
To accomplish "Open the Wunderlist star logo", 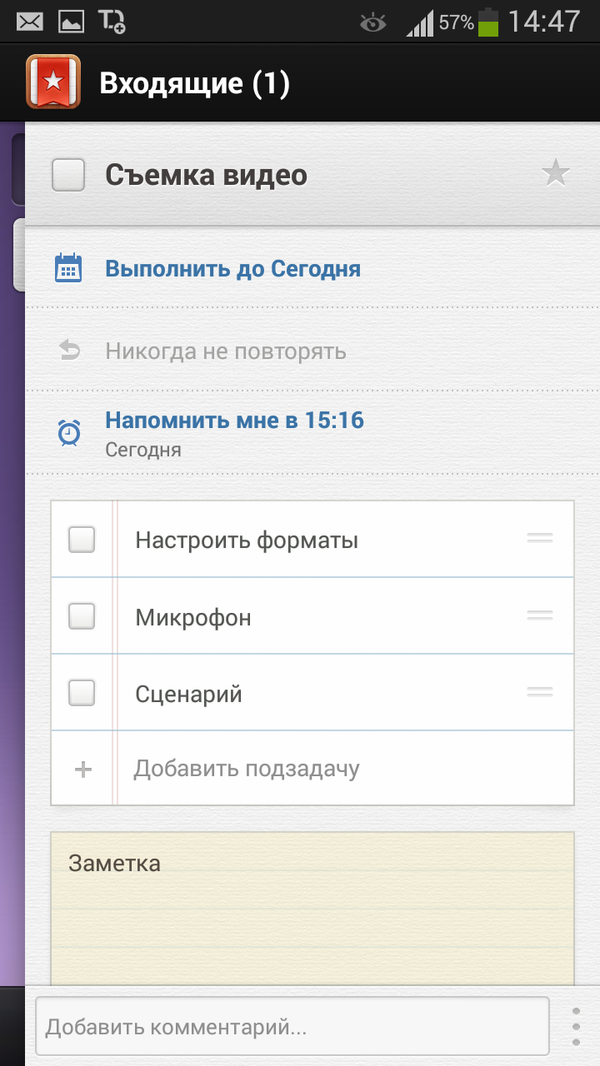I will coord(54,82).
